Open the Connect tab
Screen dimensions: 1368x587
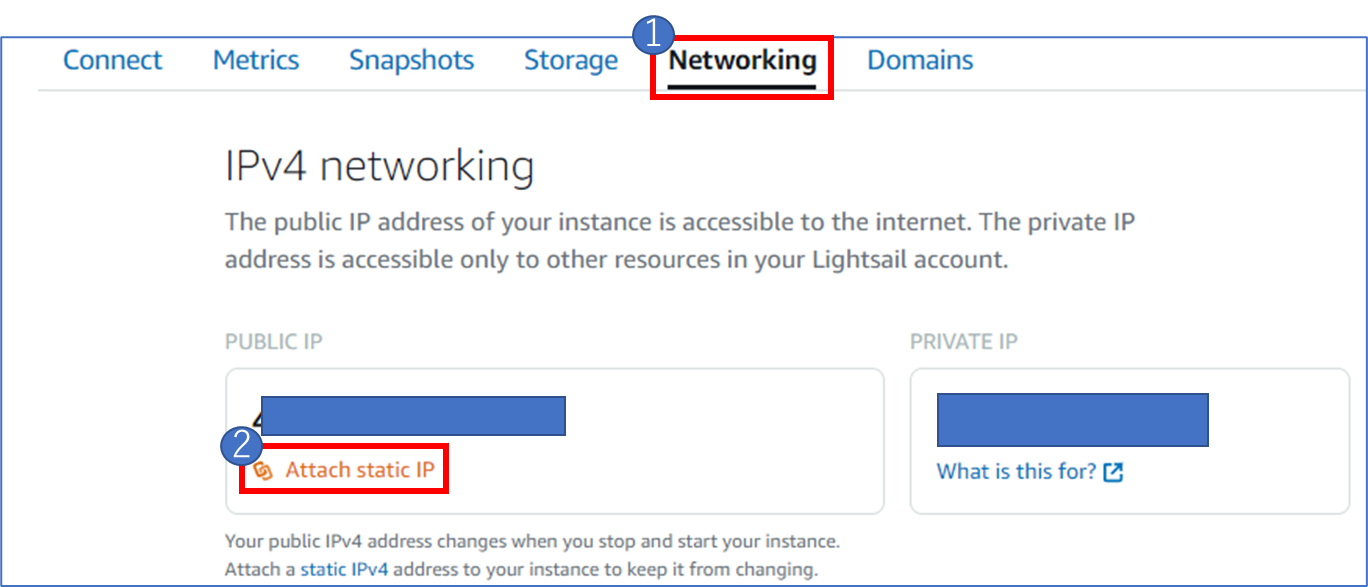112,60
